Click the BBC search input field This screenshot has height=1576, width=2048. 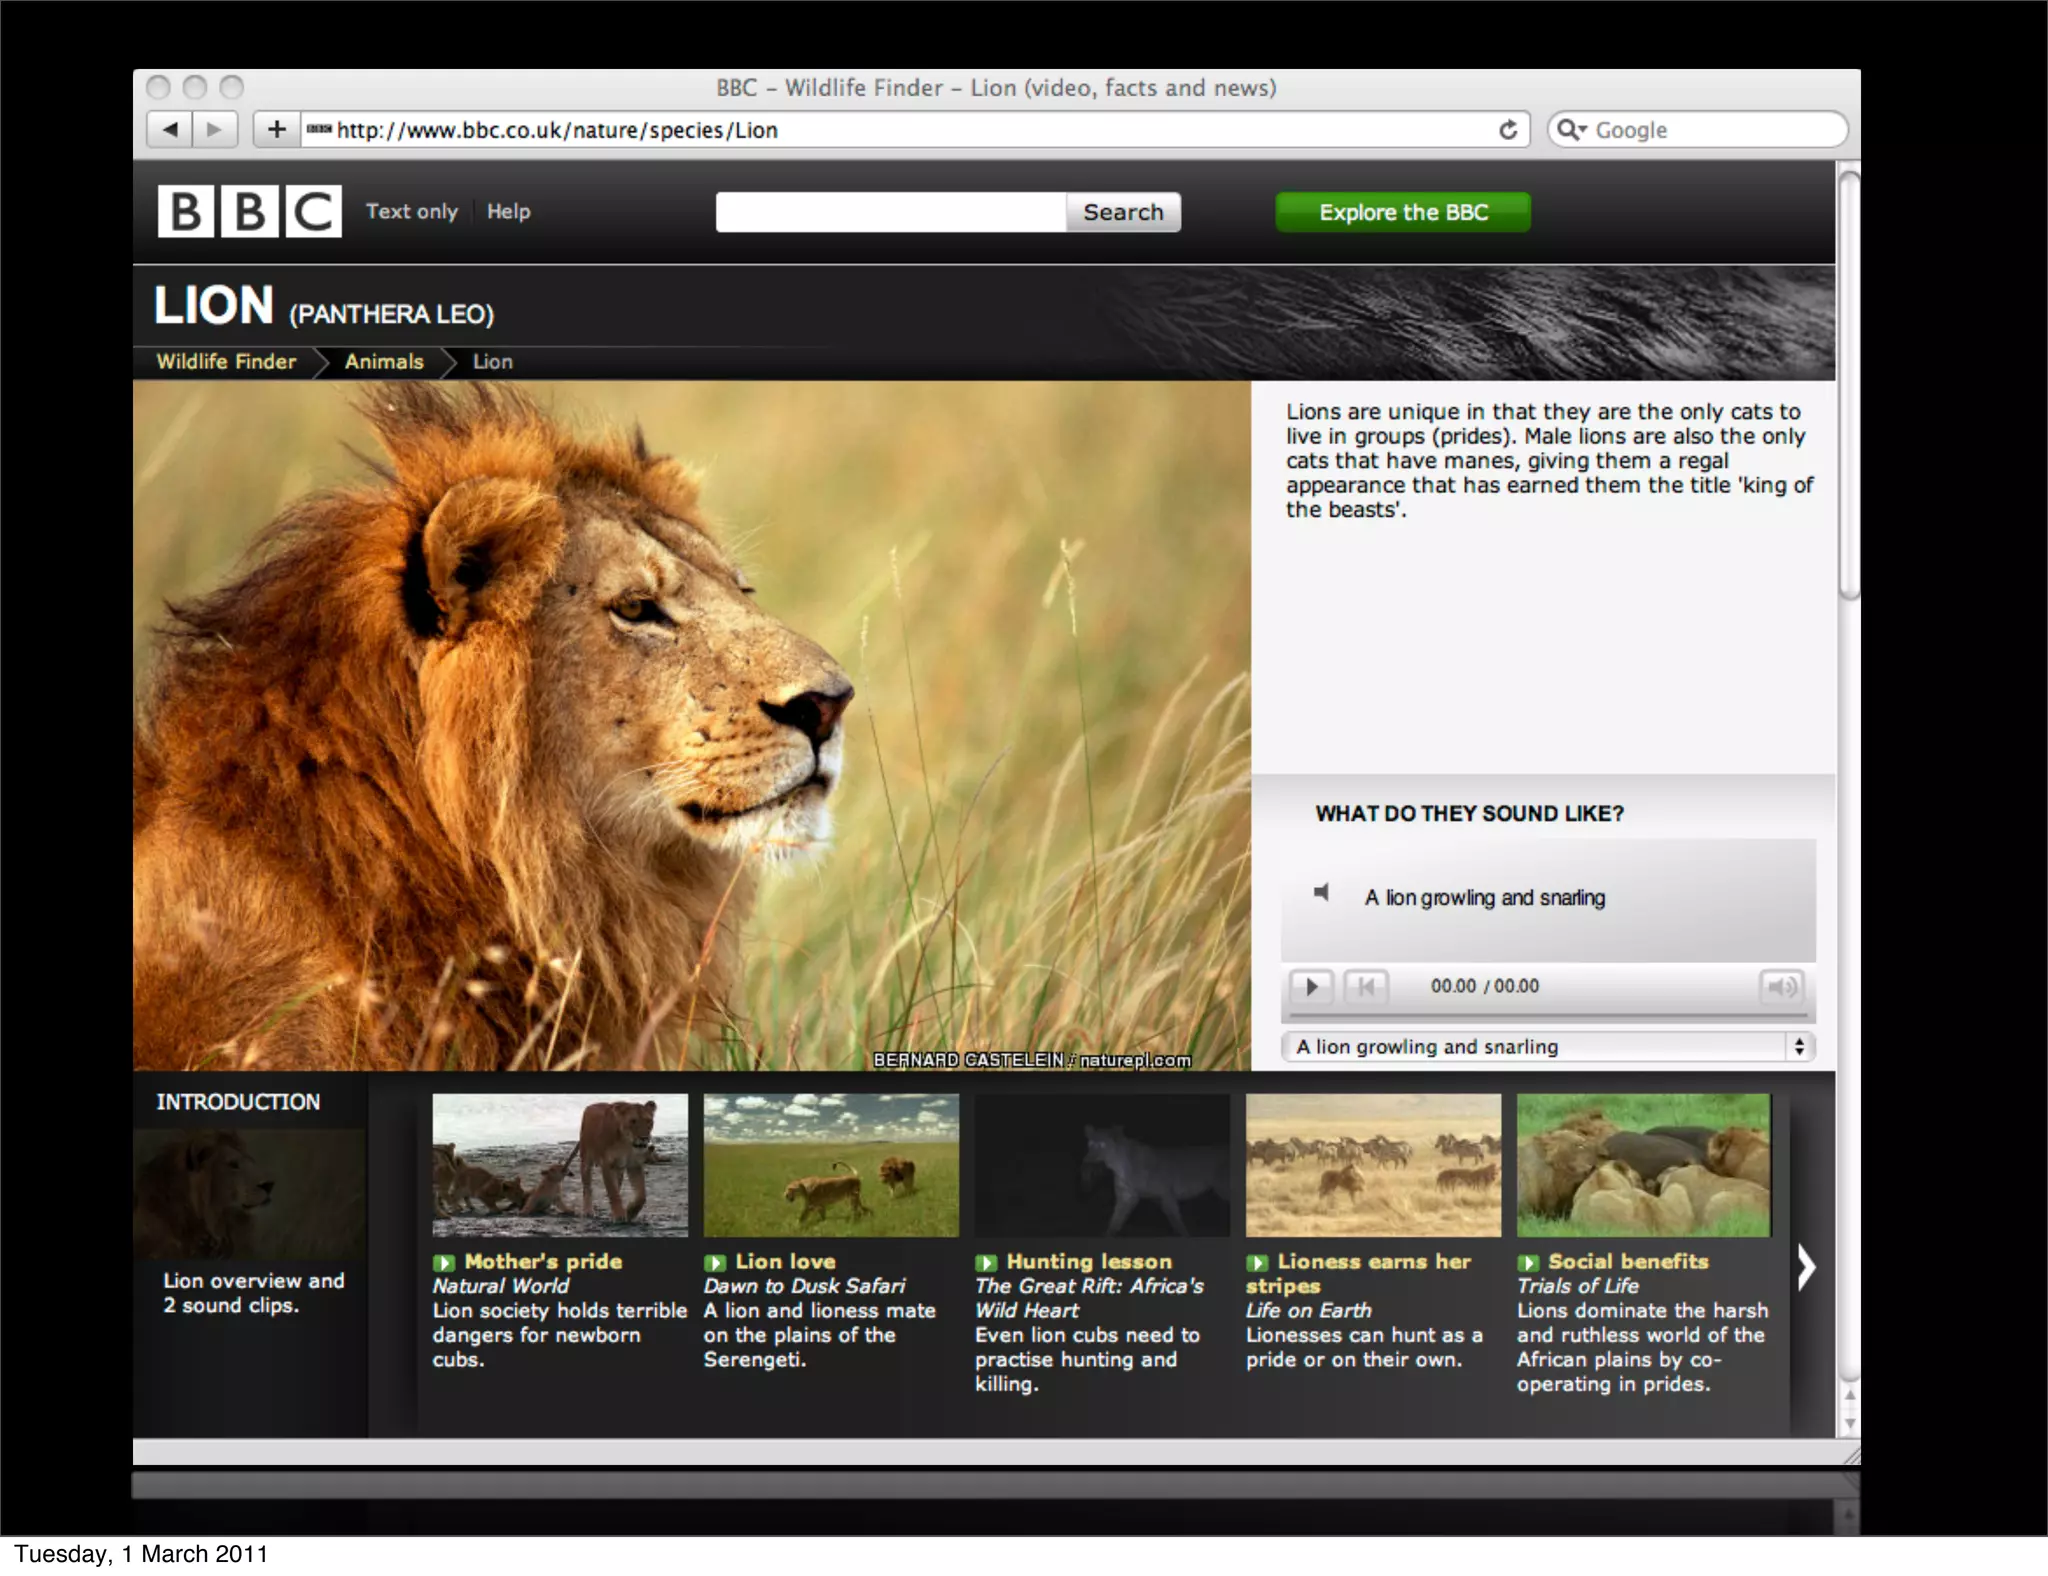890,212
